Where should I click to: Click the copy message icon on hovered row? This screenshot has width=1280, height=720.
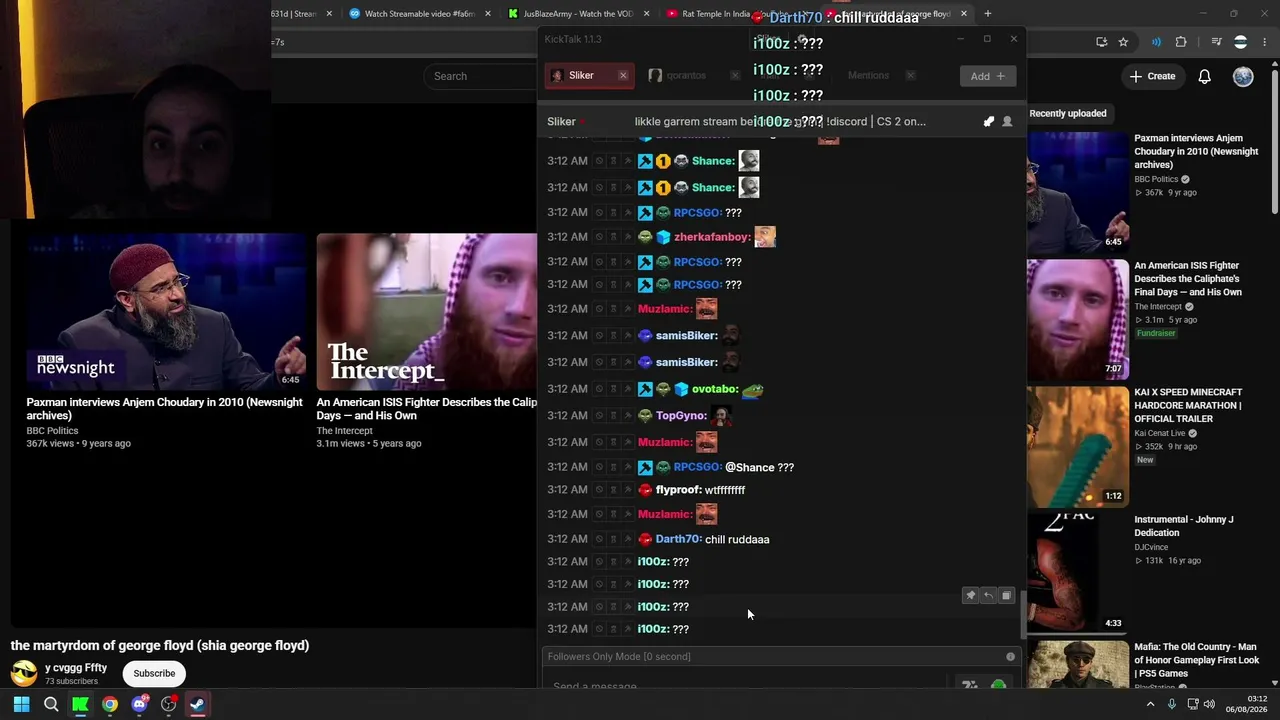tap(1006, 596)
